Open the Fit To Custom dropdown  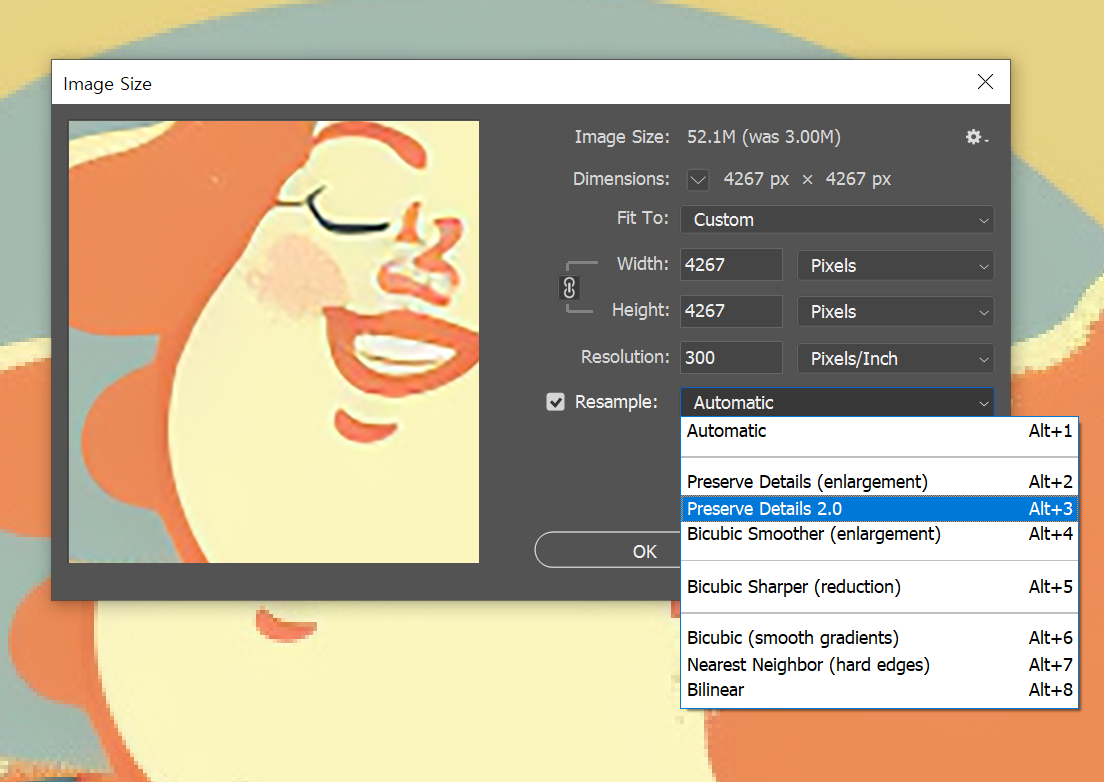837,220
